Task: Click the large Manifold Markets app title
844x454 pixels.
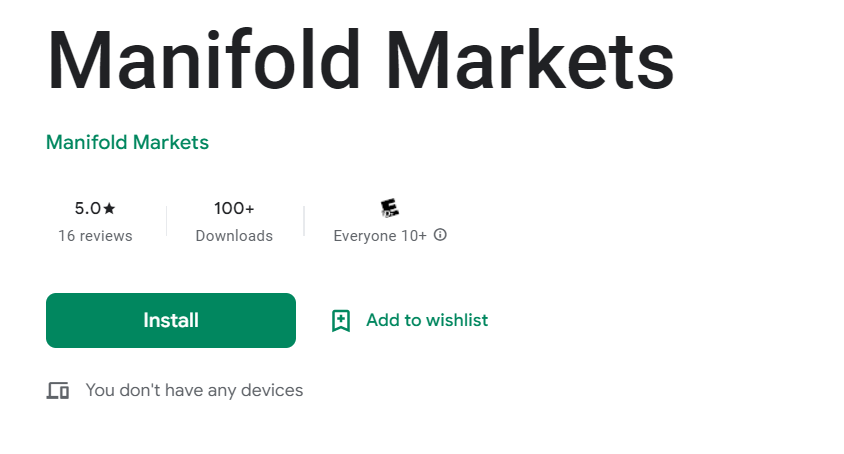Action: pyautogui.click(x=360, y=60)
